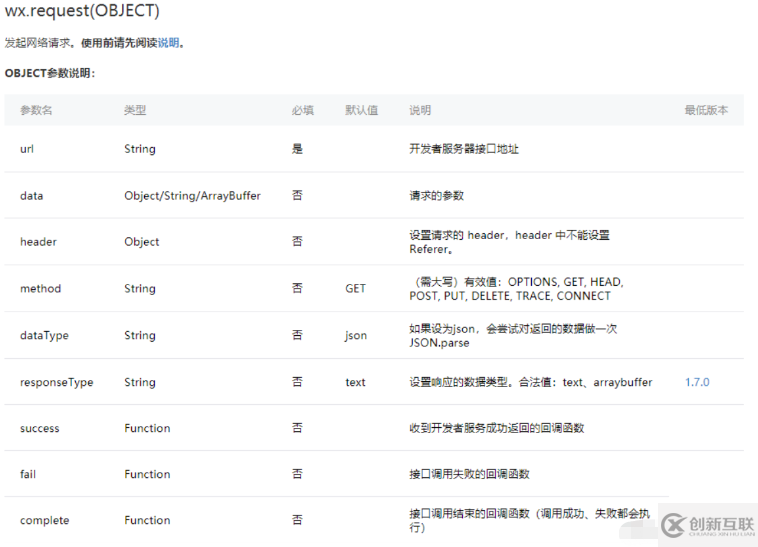Image resolution: width=758 pixels, height=547 pixels.
Task: Click the responseType parameter name
Action: tap(56, 382)
